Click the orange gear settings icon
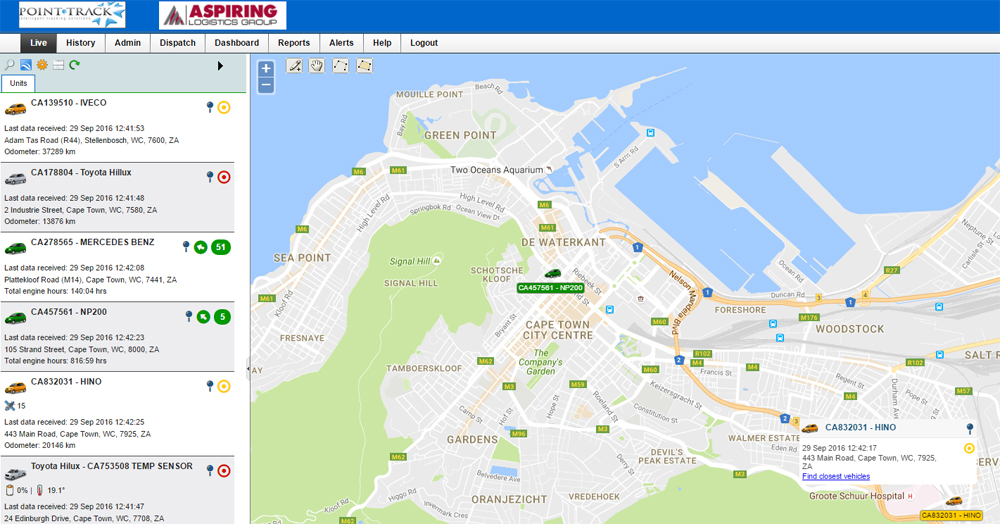 pos(42,65)
